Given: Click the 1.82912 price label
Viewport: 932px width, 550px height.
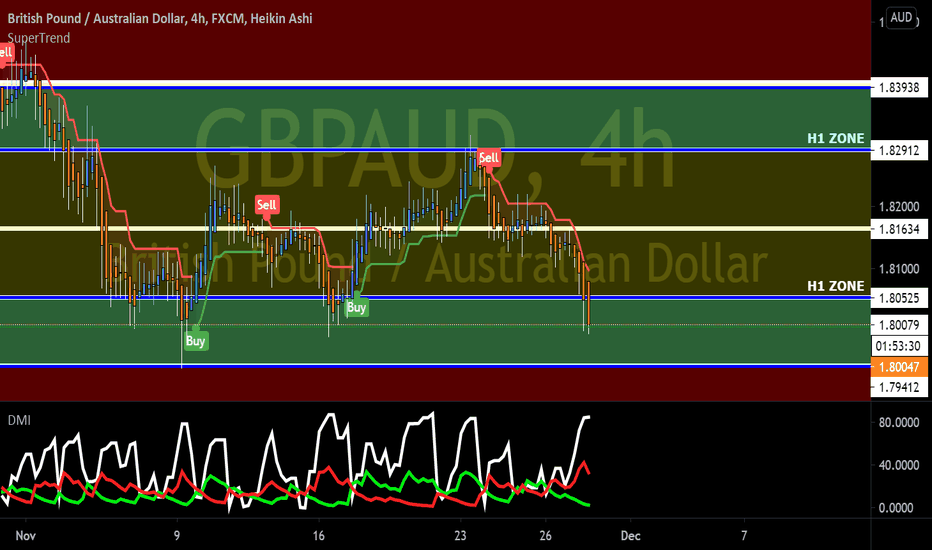Looking at the screenshot, I should tap(899, 150).
